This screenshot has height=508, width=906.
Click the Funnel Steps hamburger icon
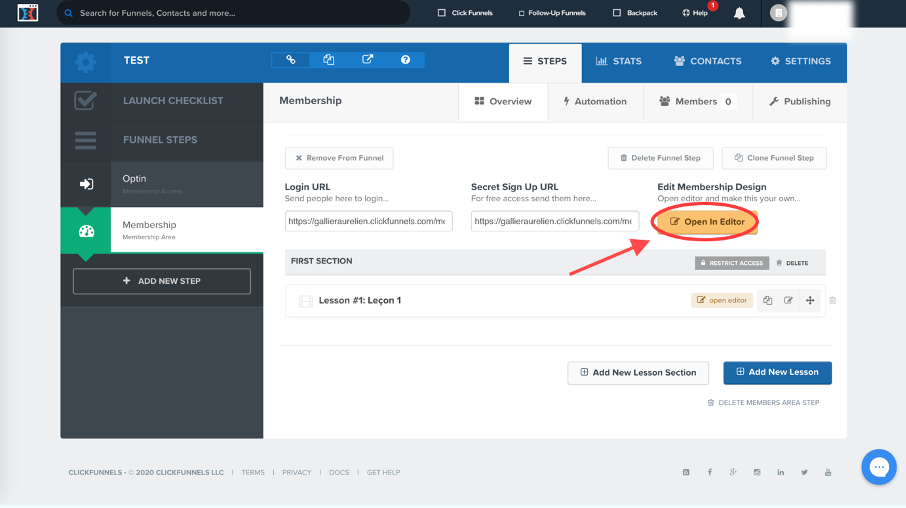(x=86, y=140)
